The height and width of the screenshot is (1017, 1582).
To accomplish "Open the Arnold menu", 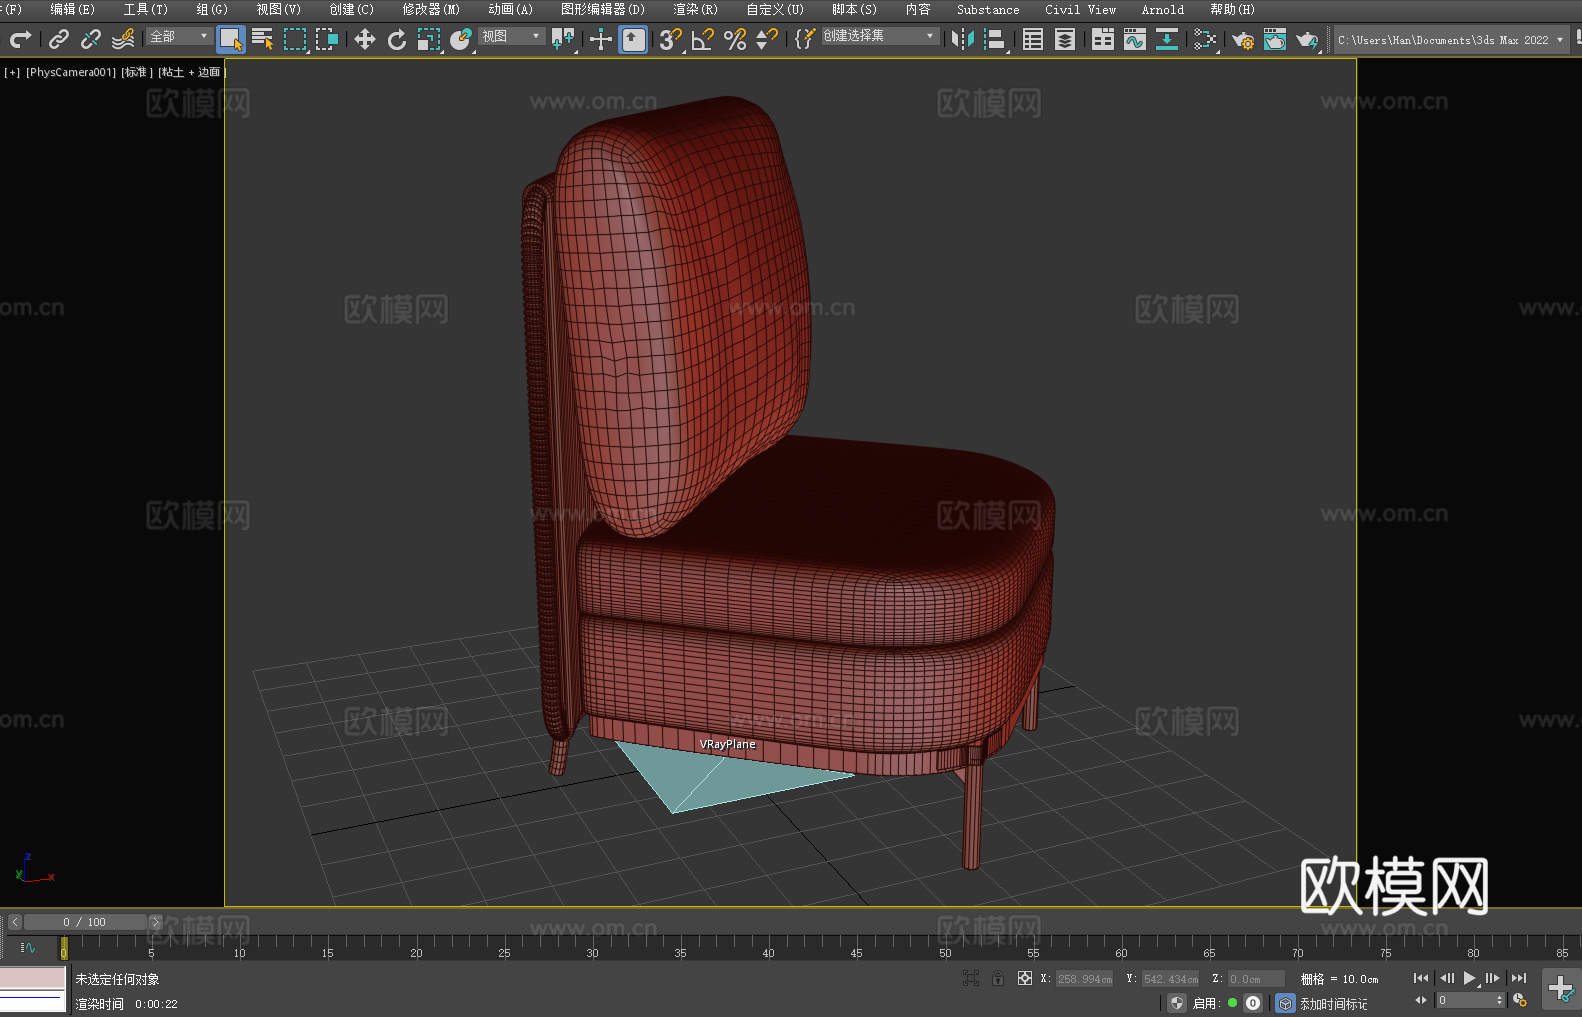I will point(1162,9).
